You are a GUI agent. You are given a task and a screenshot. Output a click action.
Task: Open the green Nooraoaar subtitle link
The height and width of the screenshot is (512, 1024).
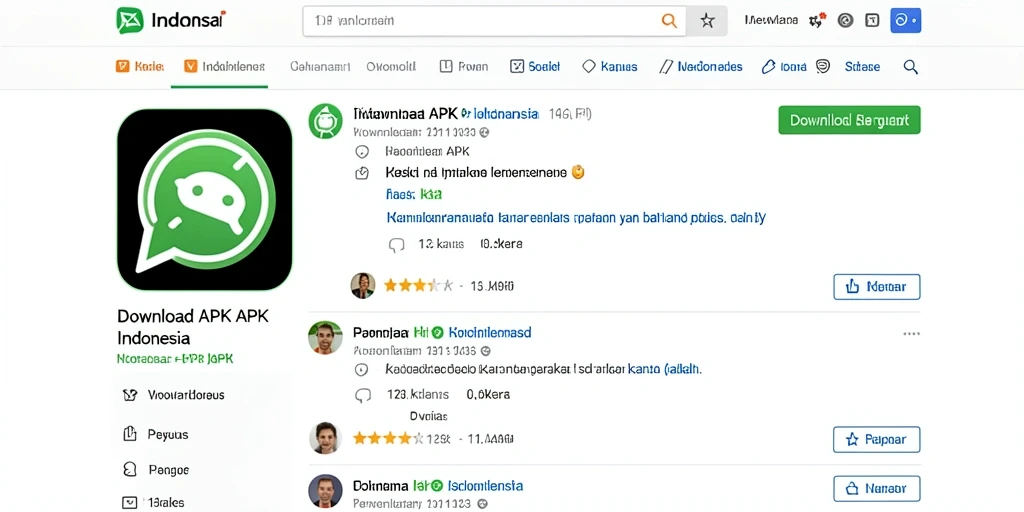click(175, 359)
